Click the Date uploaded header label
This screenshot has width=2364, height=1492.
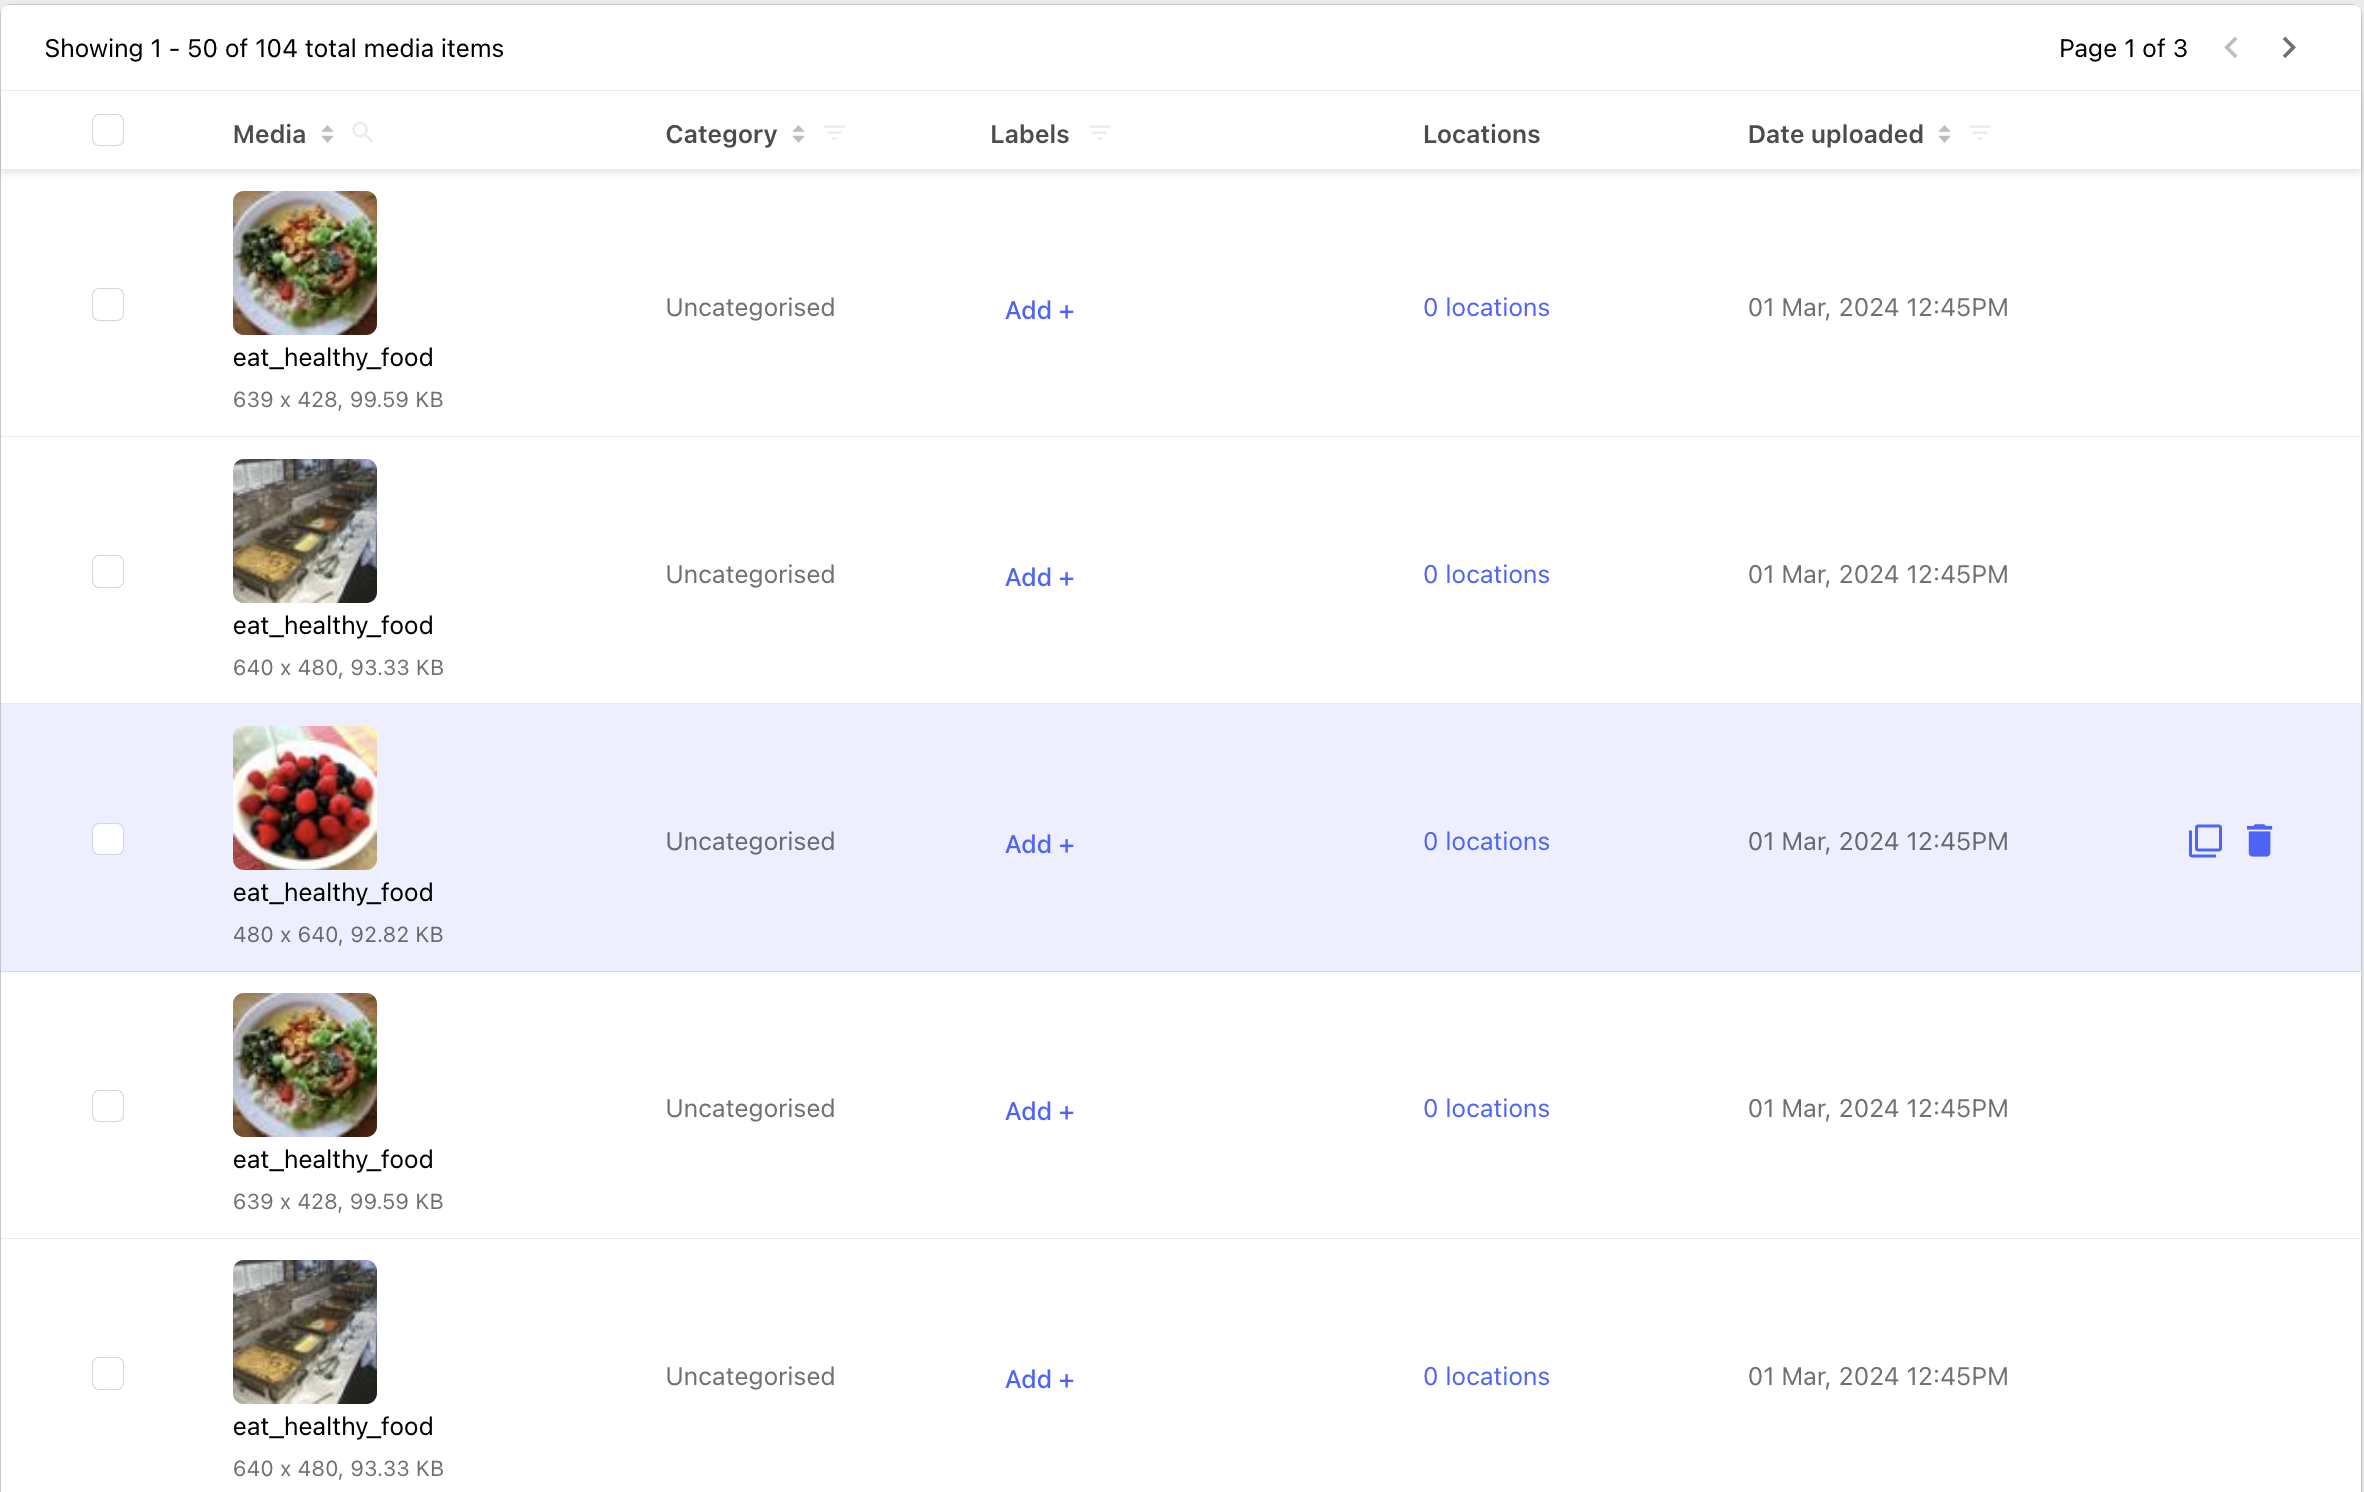pos(1835,134)
